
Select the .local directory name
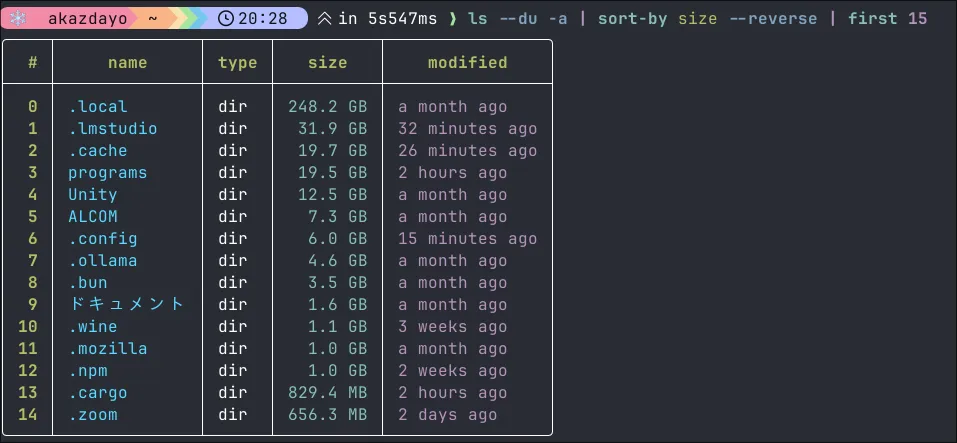pos(97,107)
